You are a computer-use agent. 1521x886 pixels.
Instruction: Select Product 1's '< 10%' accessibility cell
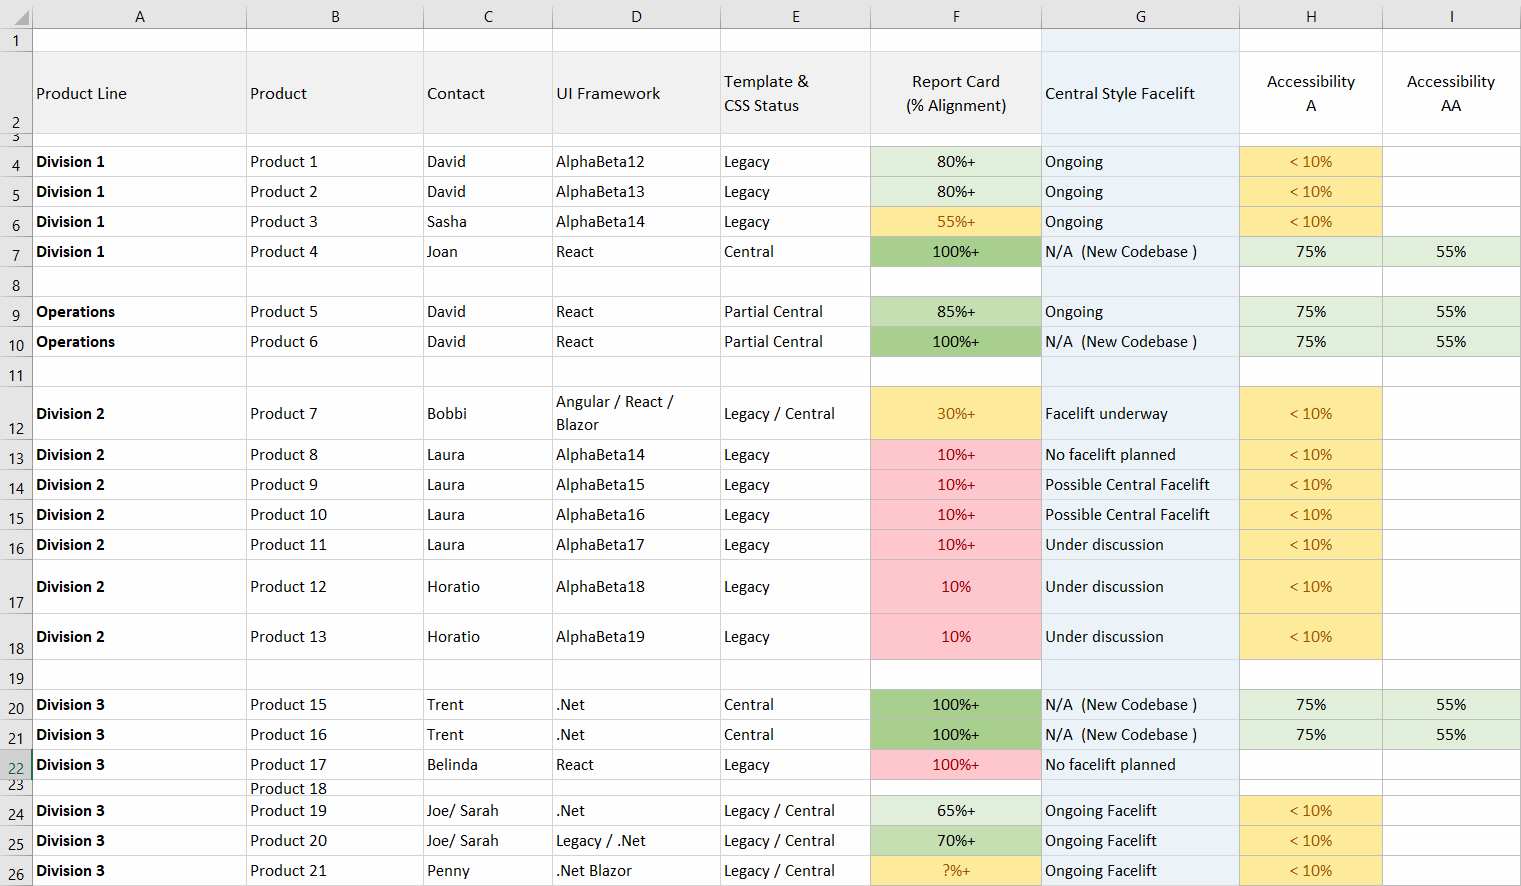[x=1311, y=162]
